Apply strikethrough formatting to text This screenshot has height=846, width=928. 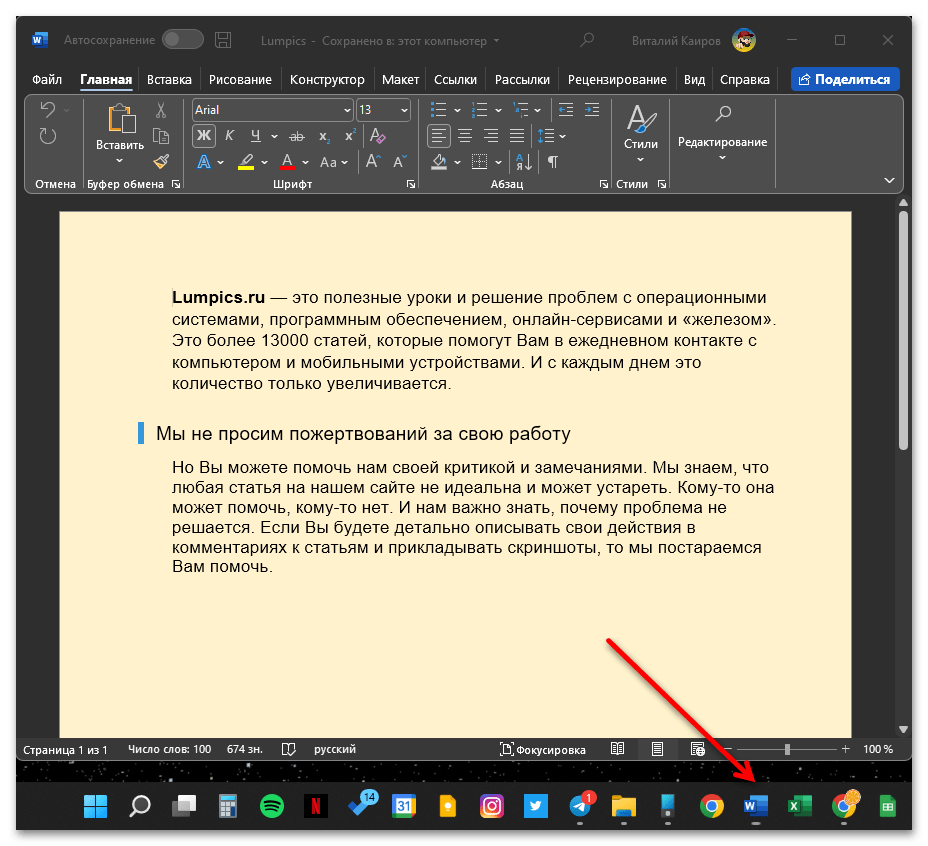296,136
